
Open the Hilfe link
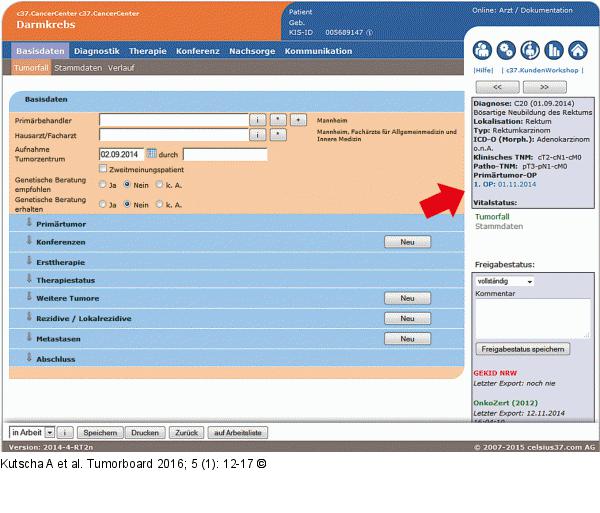coord(483,70)
